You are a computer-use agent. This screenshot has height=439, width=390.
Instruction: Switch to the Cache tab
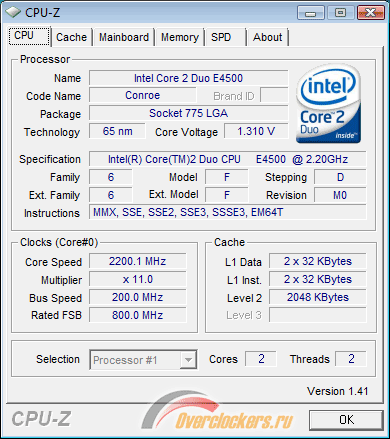click(71, 37)
